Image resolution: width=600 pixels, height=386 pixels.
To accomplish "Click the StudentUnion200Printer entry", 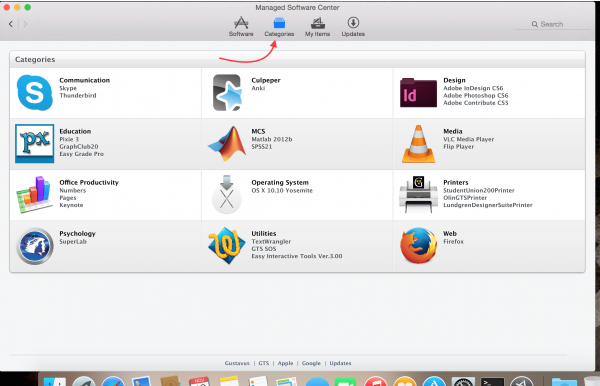I will (x=479, y=191).
